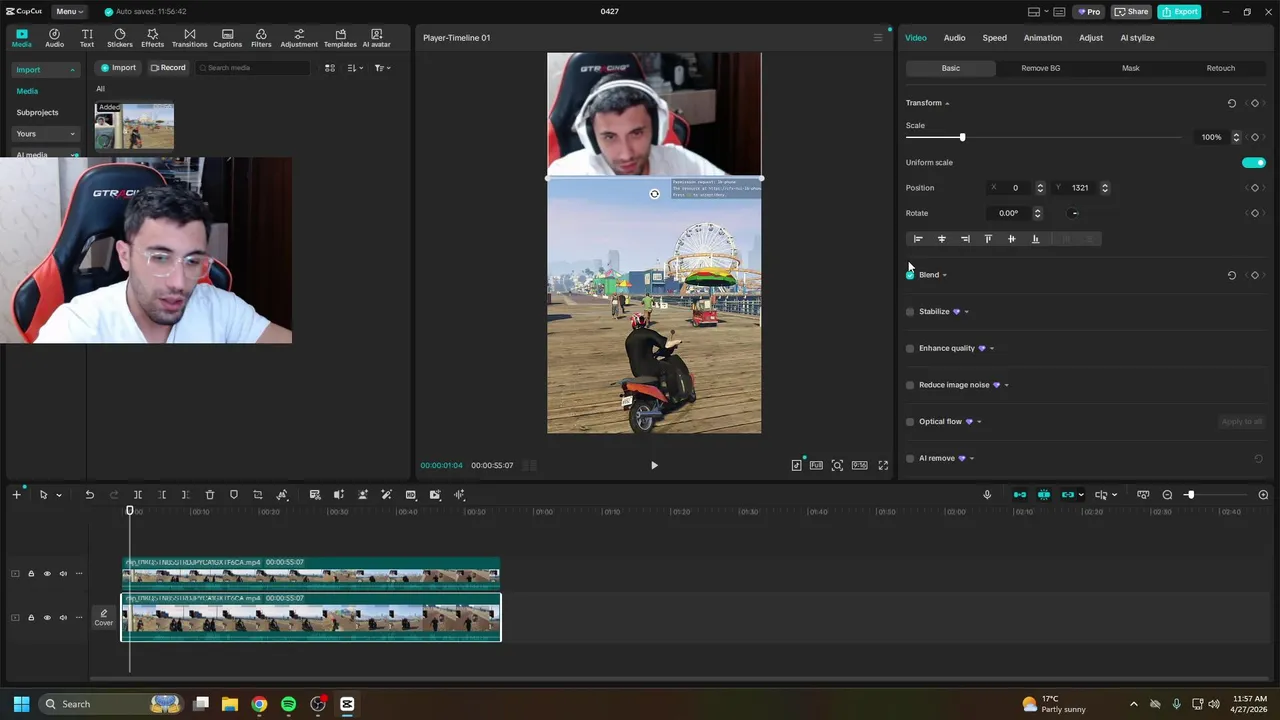
Task: Switch to the Audio properties tab
Action: 954,38
